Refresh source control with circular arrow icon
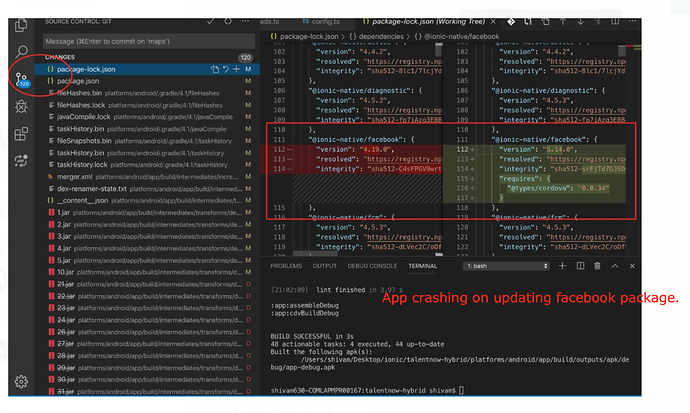The height and width of the screenshot is (413, 690). tap(228, 21)
